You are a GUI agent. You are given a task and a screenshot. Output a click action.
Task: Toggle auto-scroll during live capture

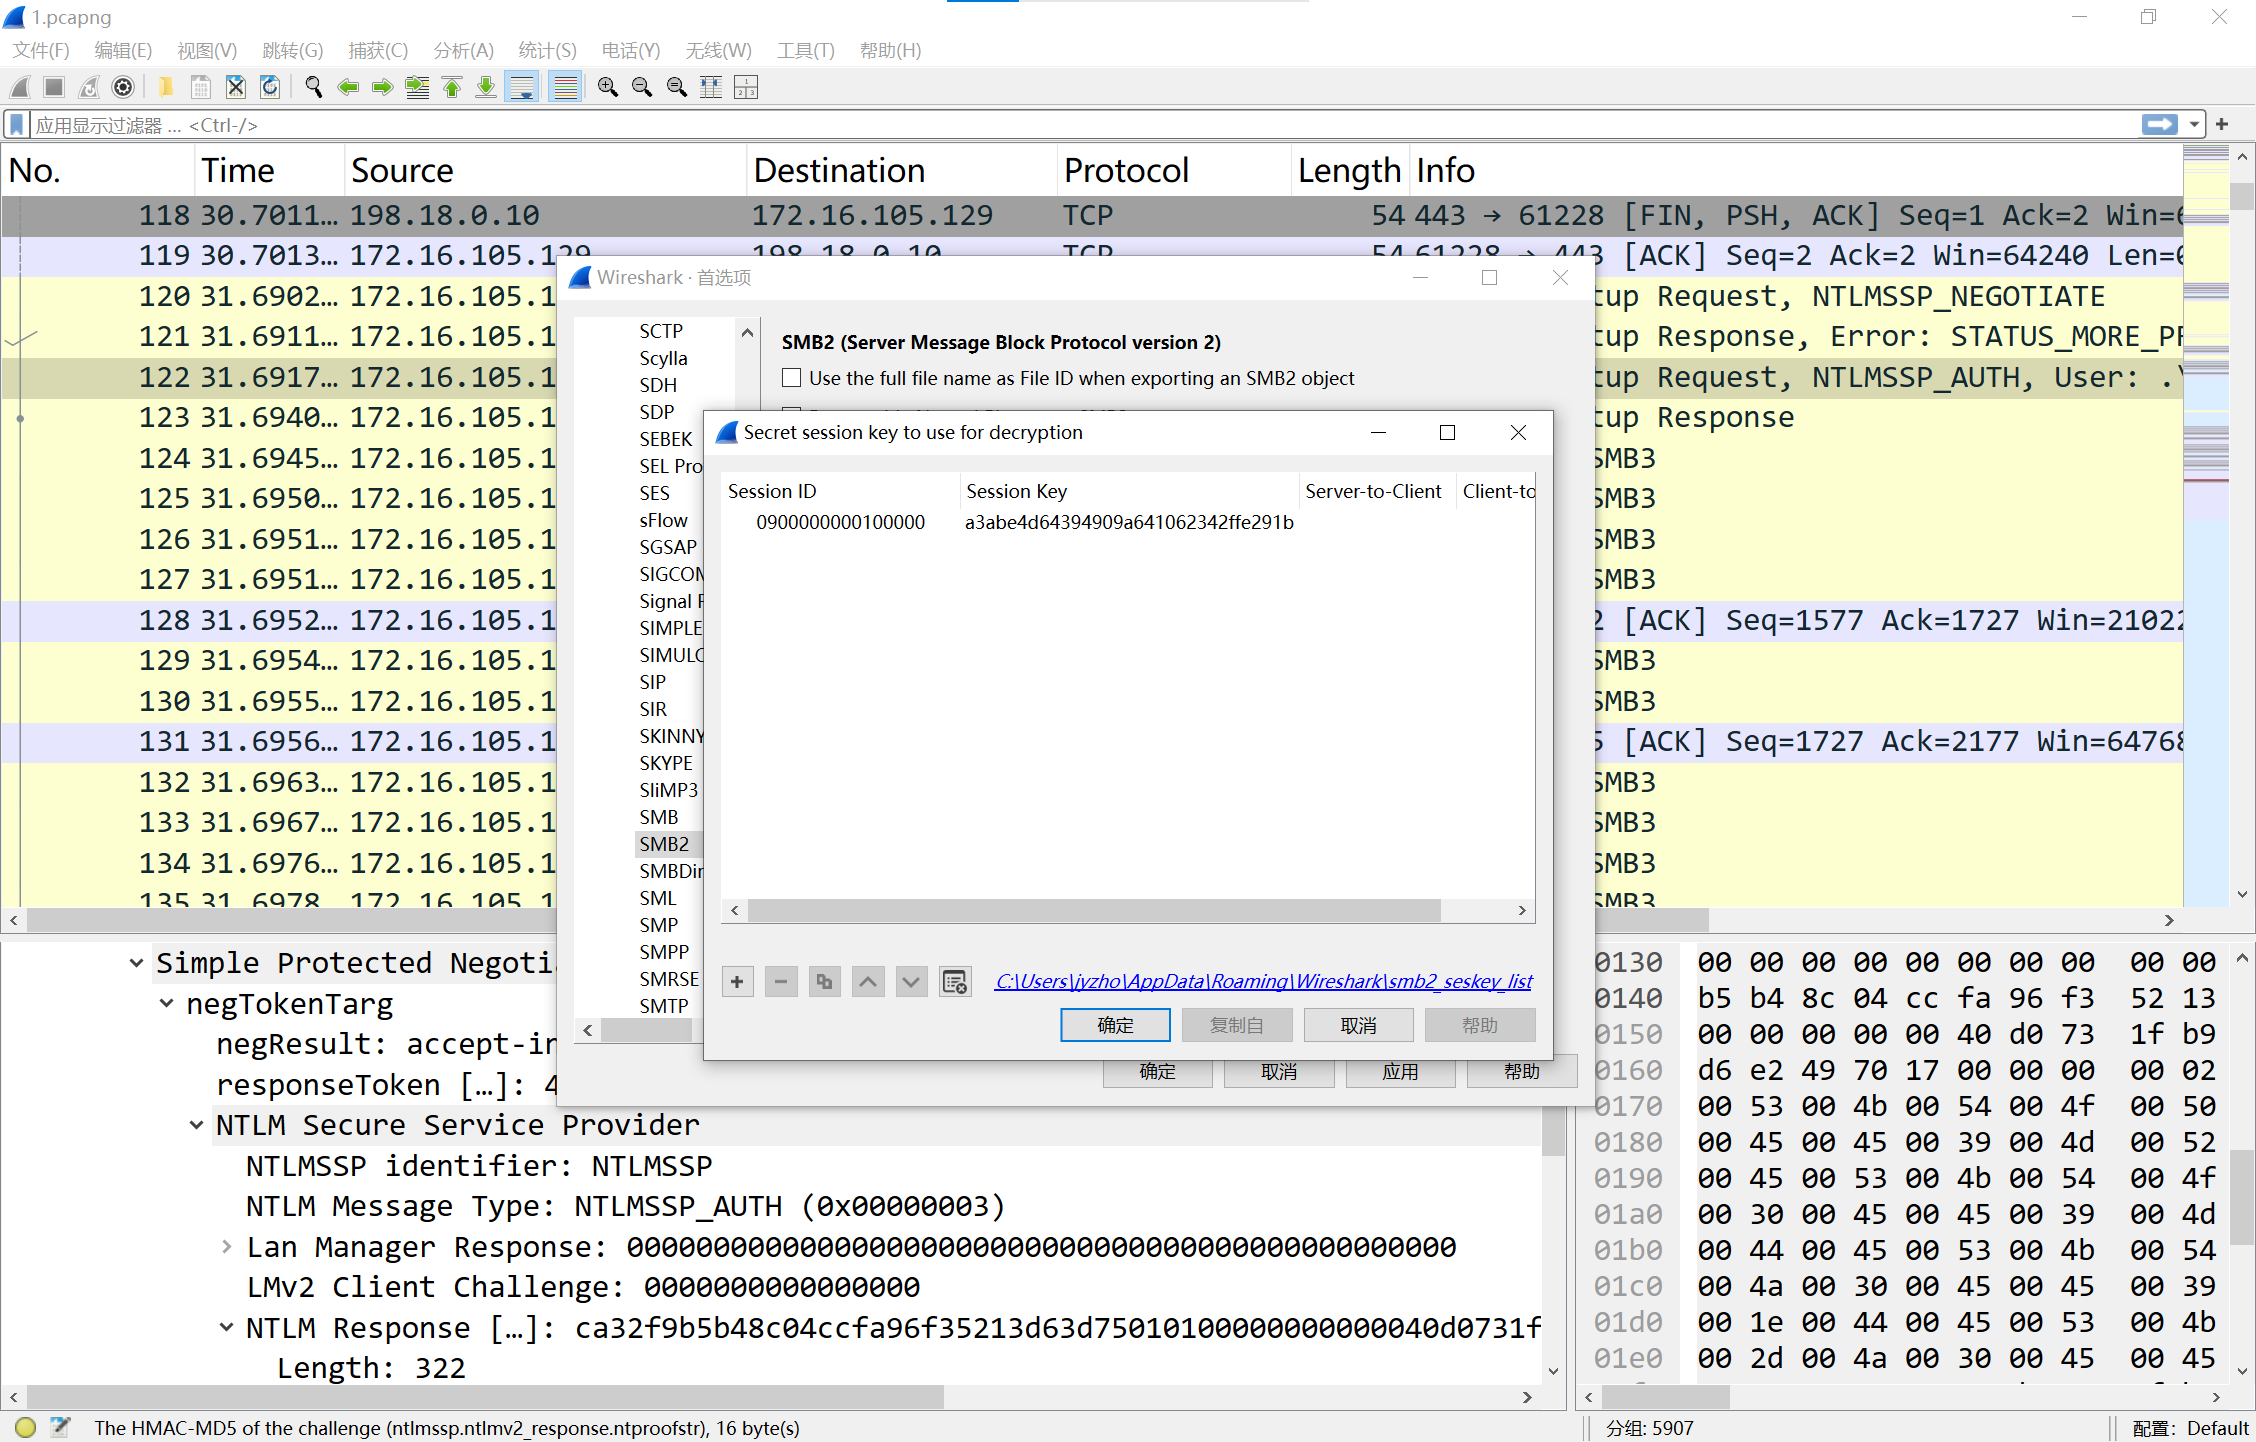(522, 88)
